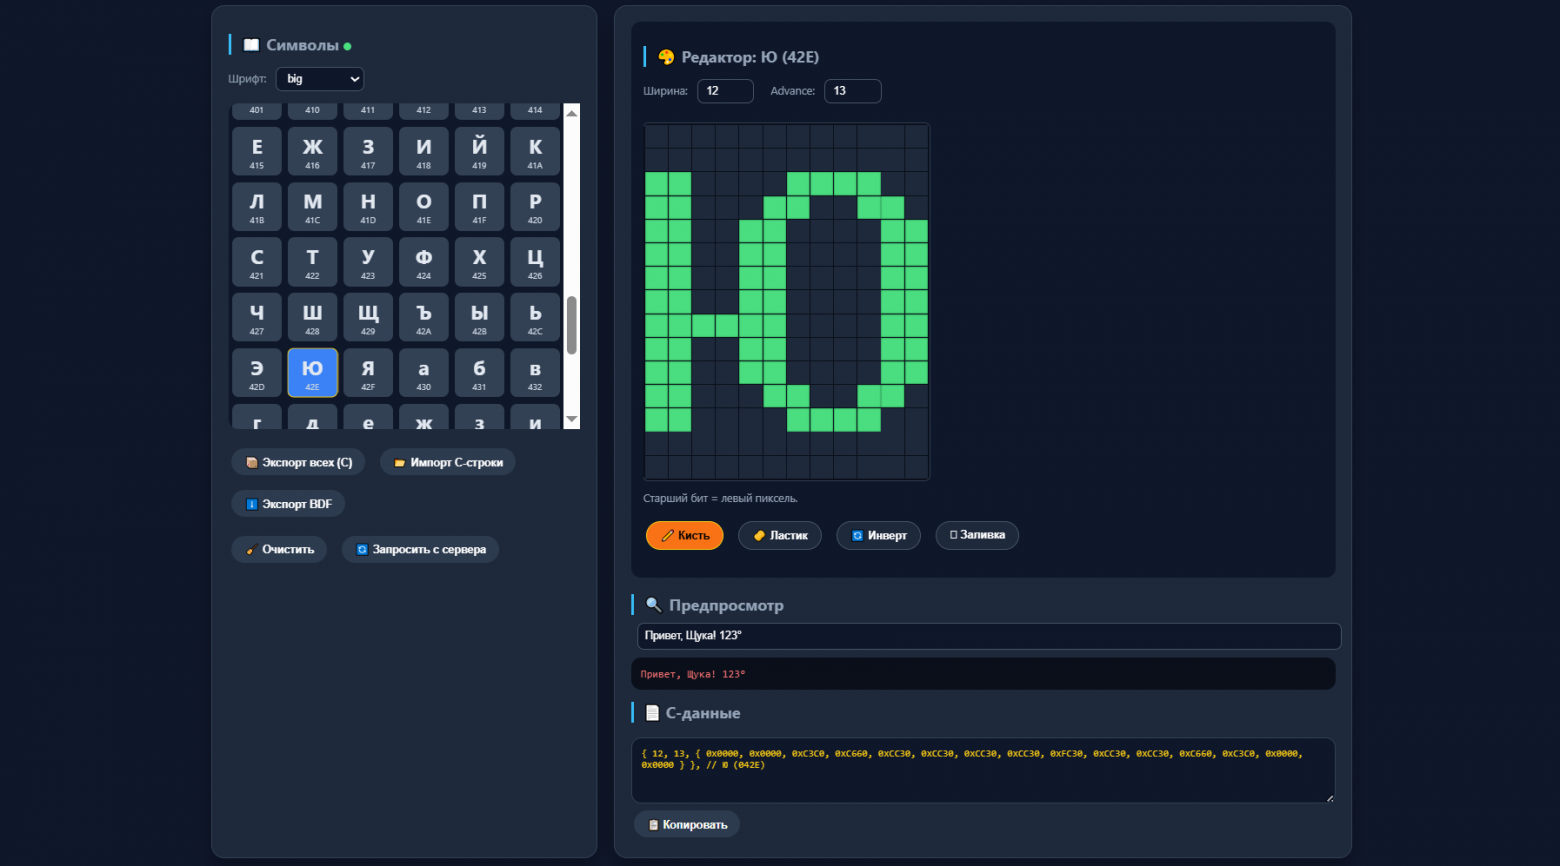Select glyph Ь 42C

(x=535, y=318)
